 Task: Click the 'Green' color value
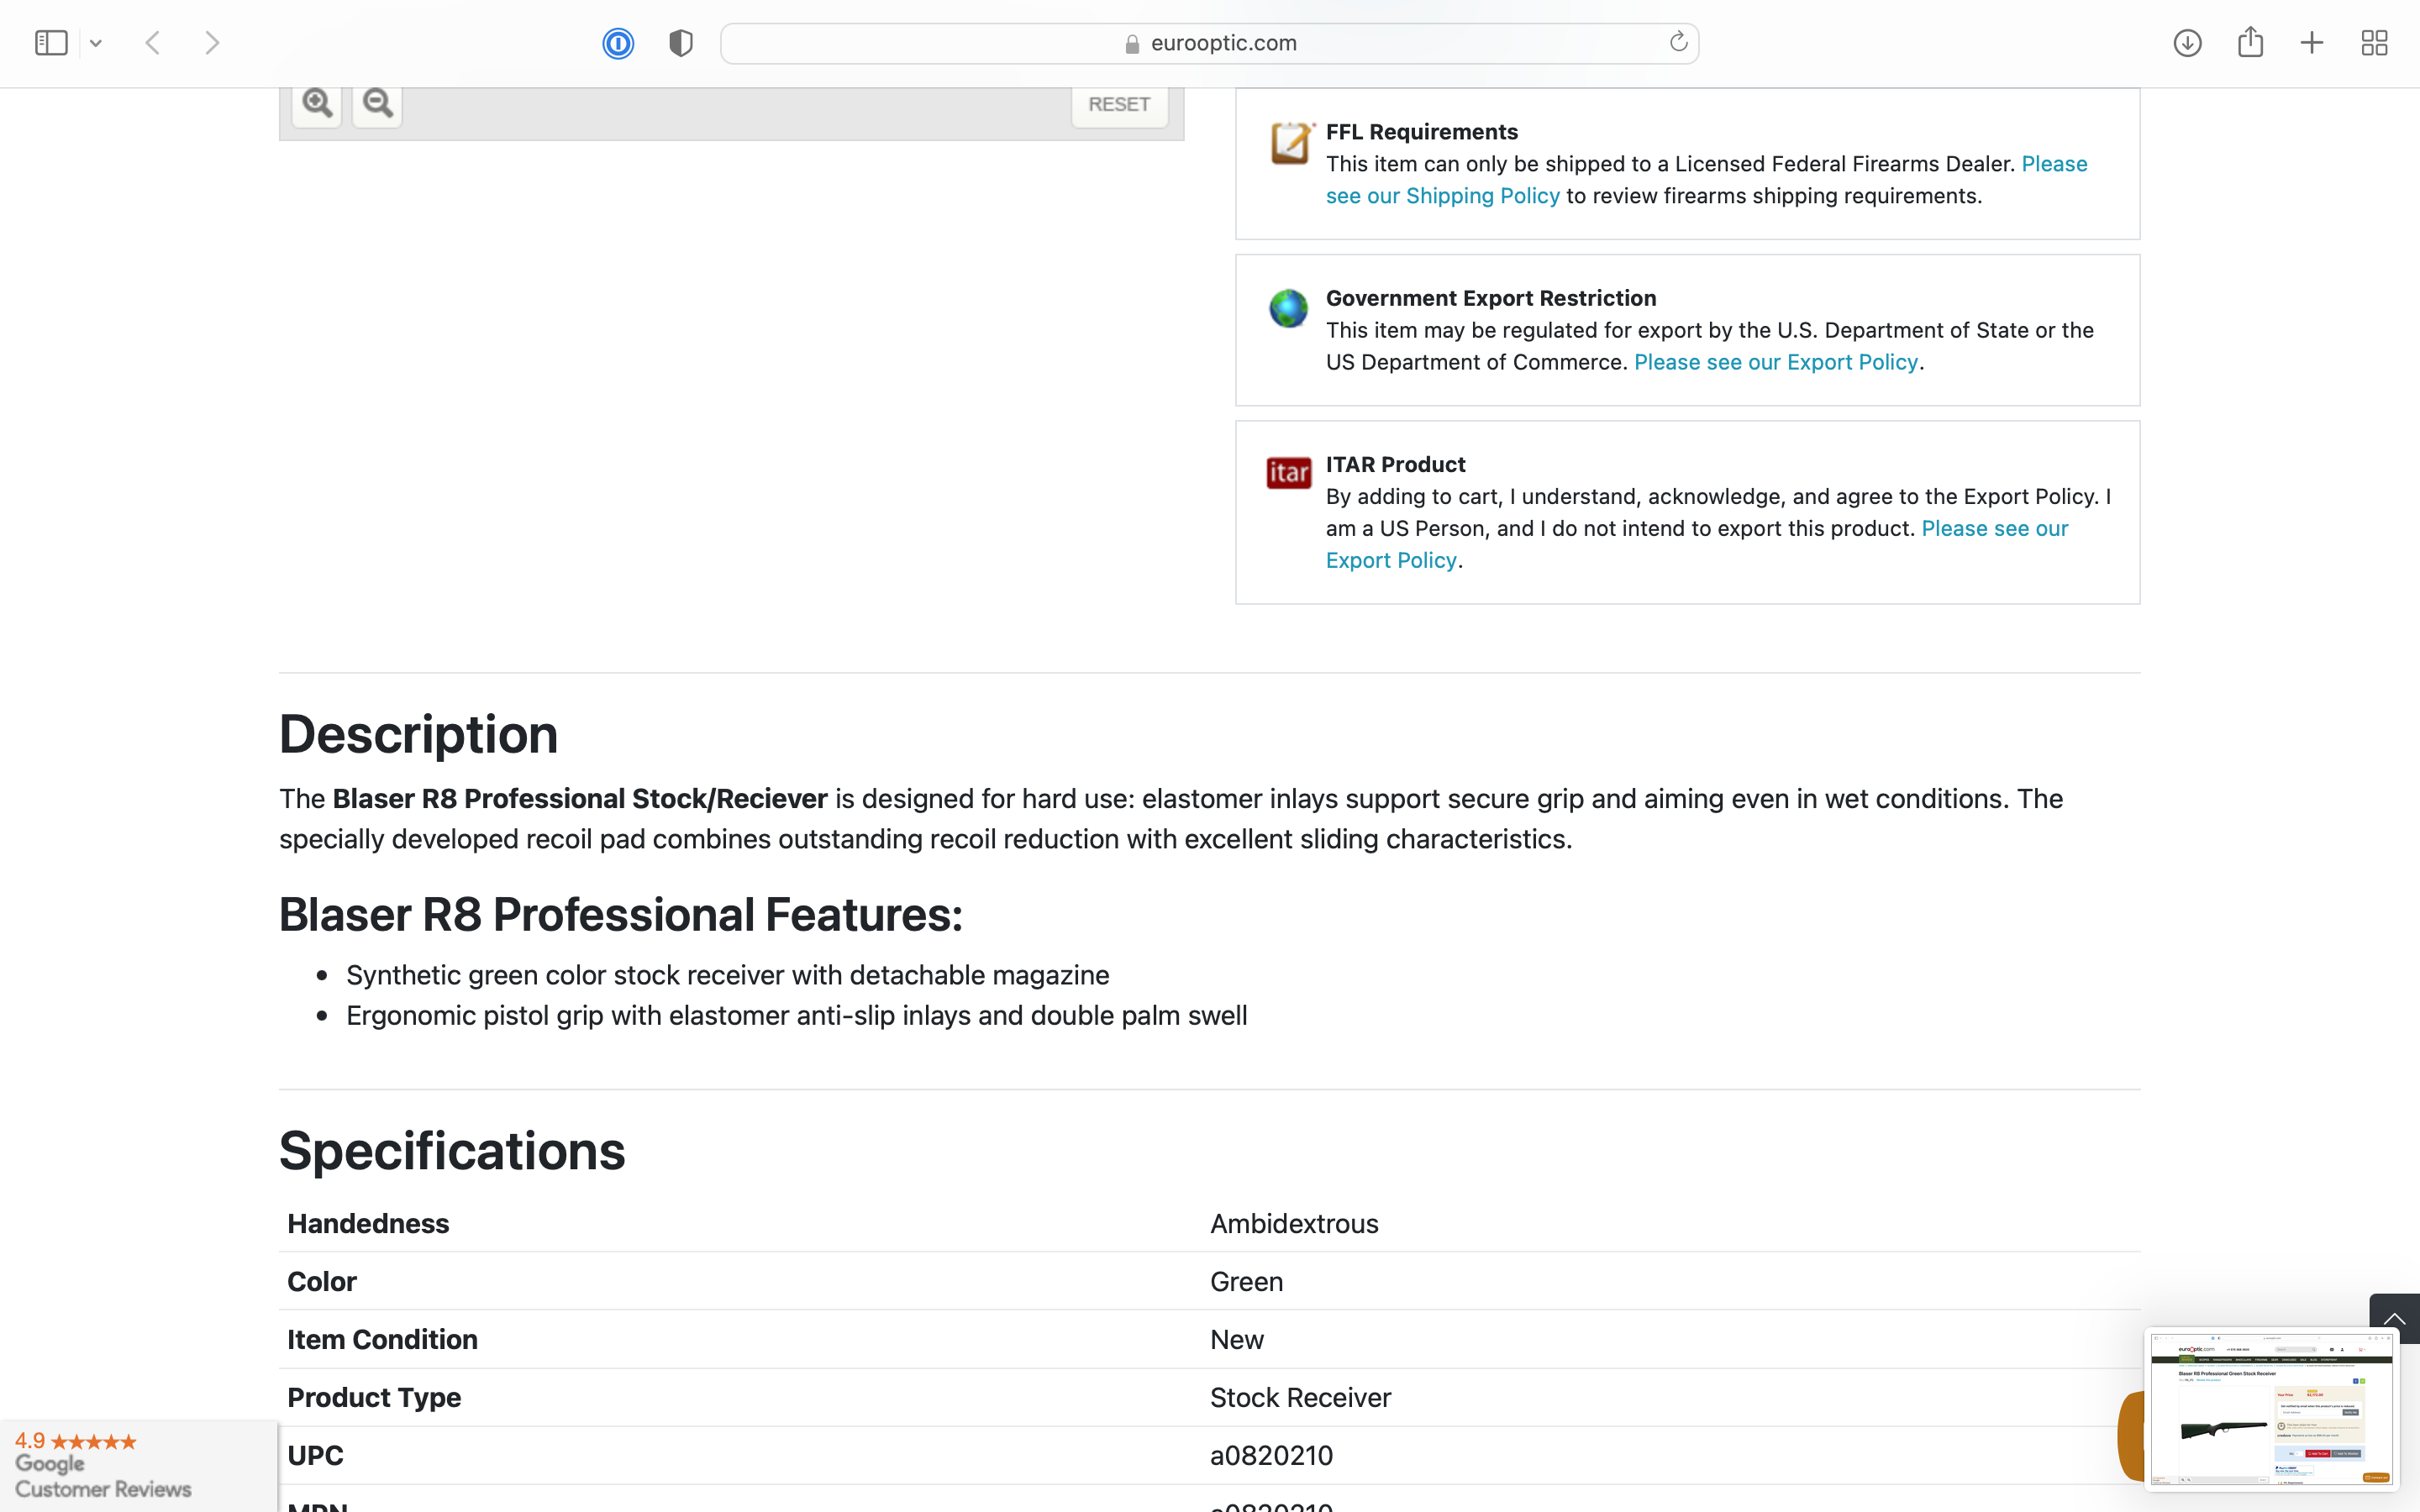(x=1246, y=1281)
